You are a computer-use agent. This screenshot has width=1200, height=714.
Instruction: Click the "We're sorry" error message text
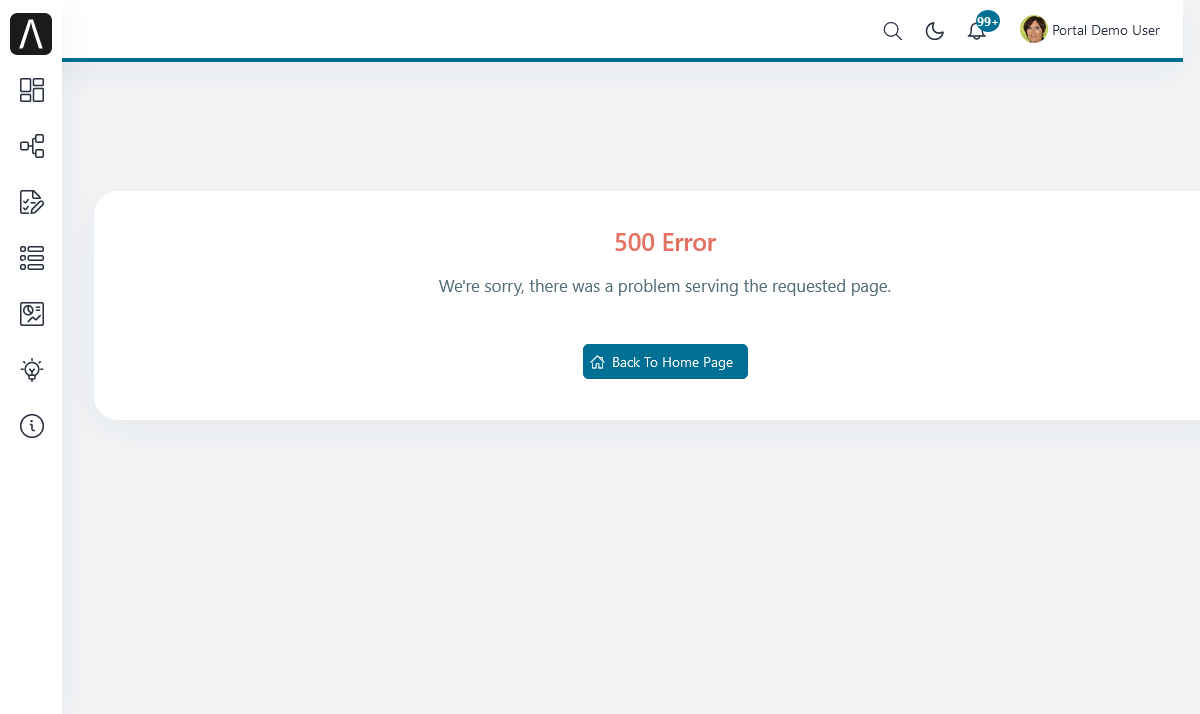coord(664,286)
